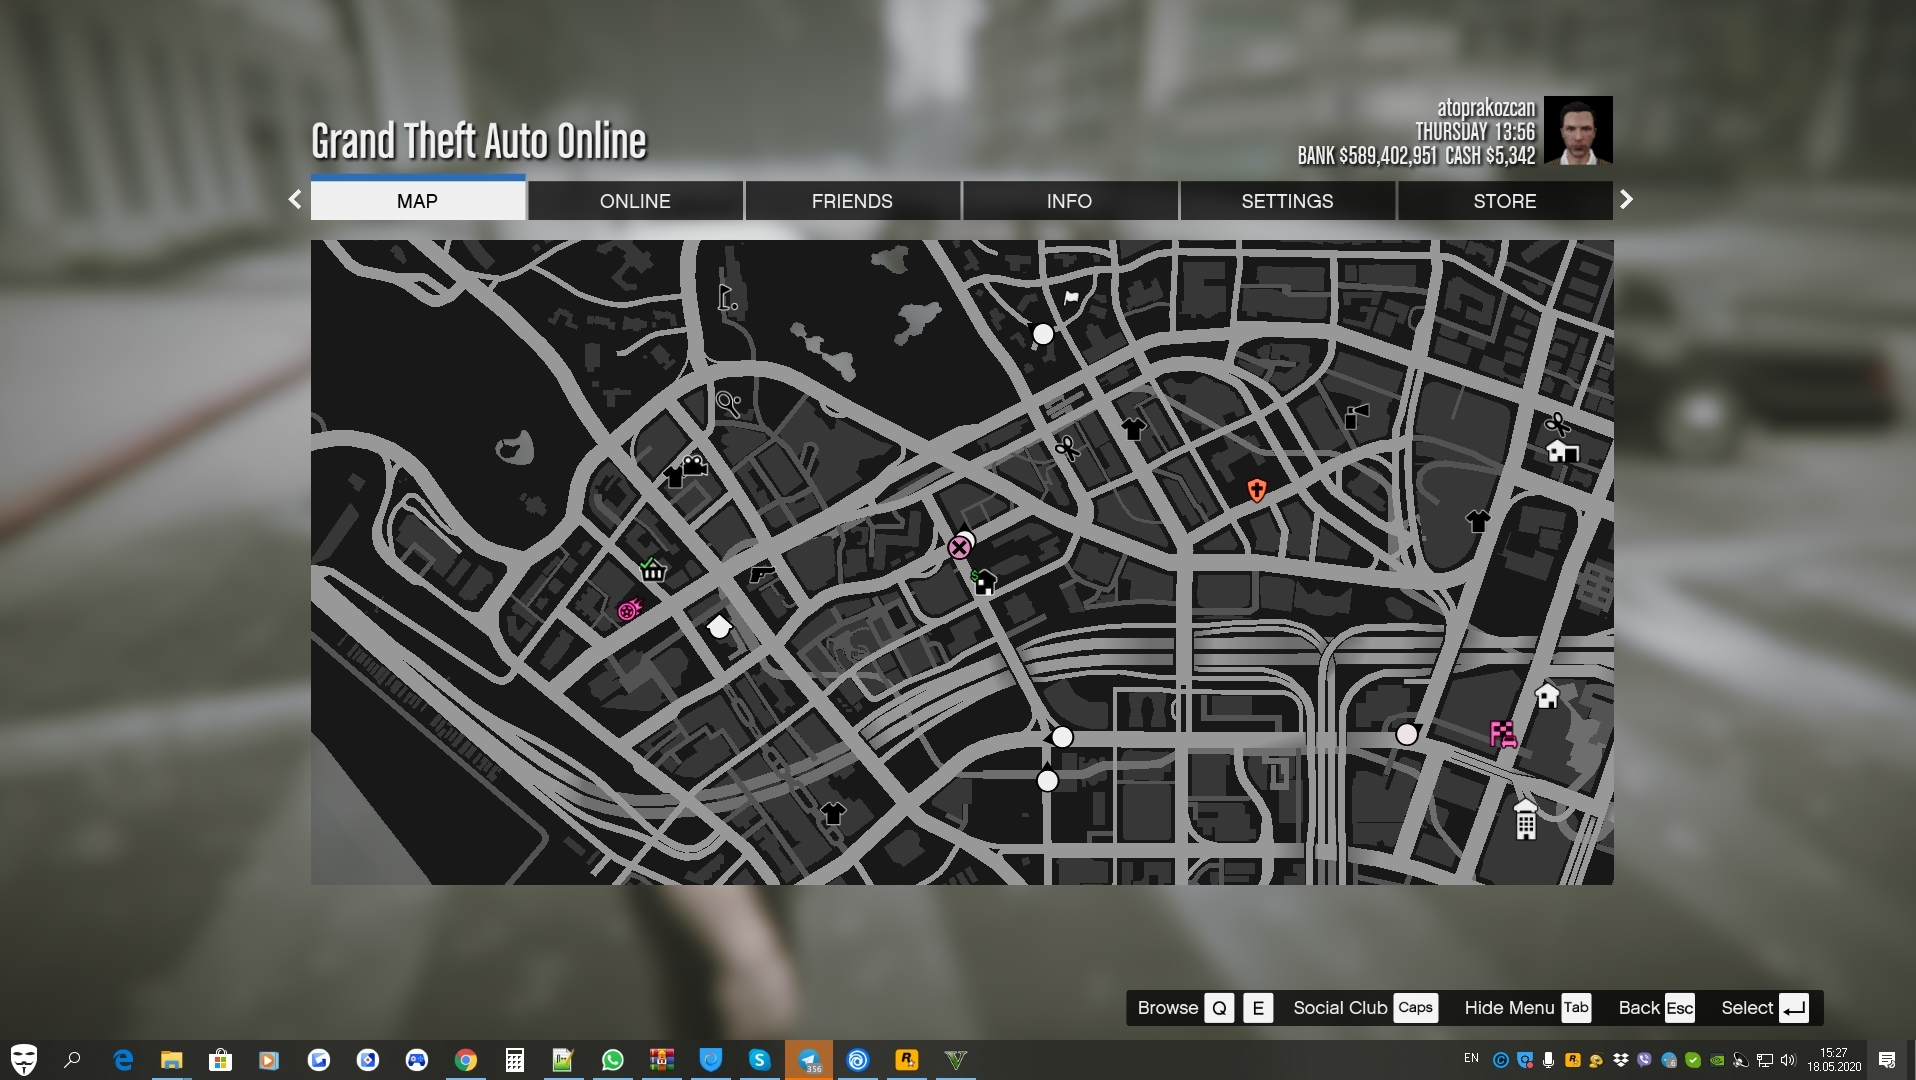Click the right arrow beside the STORE tab
Screen dimensions: 1916x1080
click(1627, 200)
